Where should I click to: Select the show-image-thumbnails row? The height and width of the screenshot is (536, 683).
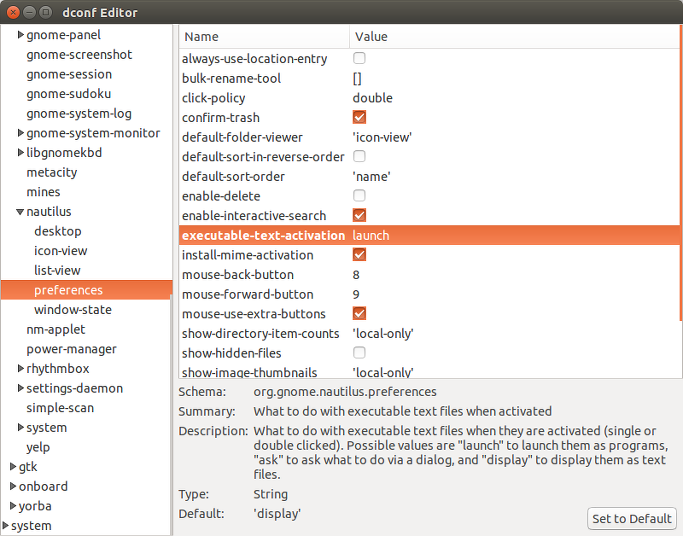[x=429, y=372]
